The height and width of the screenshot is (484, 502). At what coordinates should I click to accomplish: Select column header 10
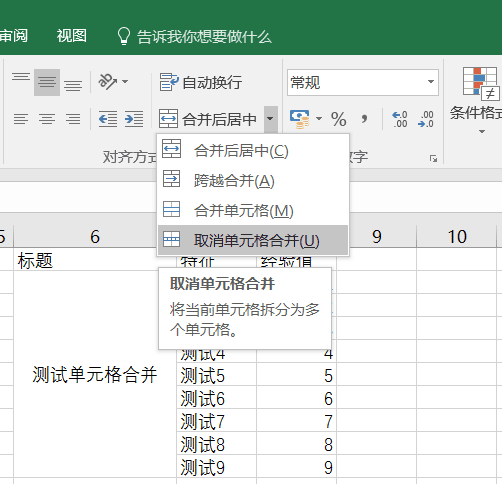[x=457, y=237]
